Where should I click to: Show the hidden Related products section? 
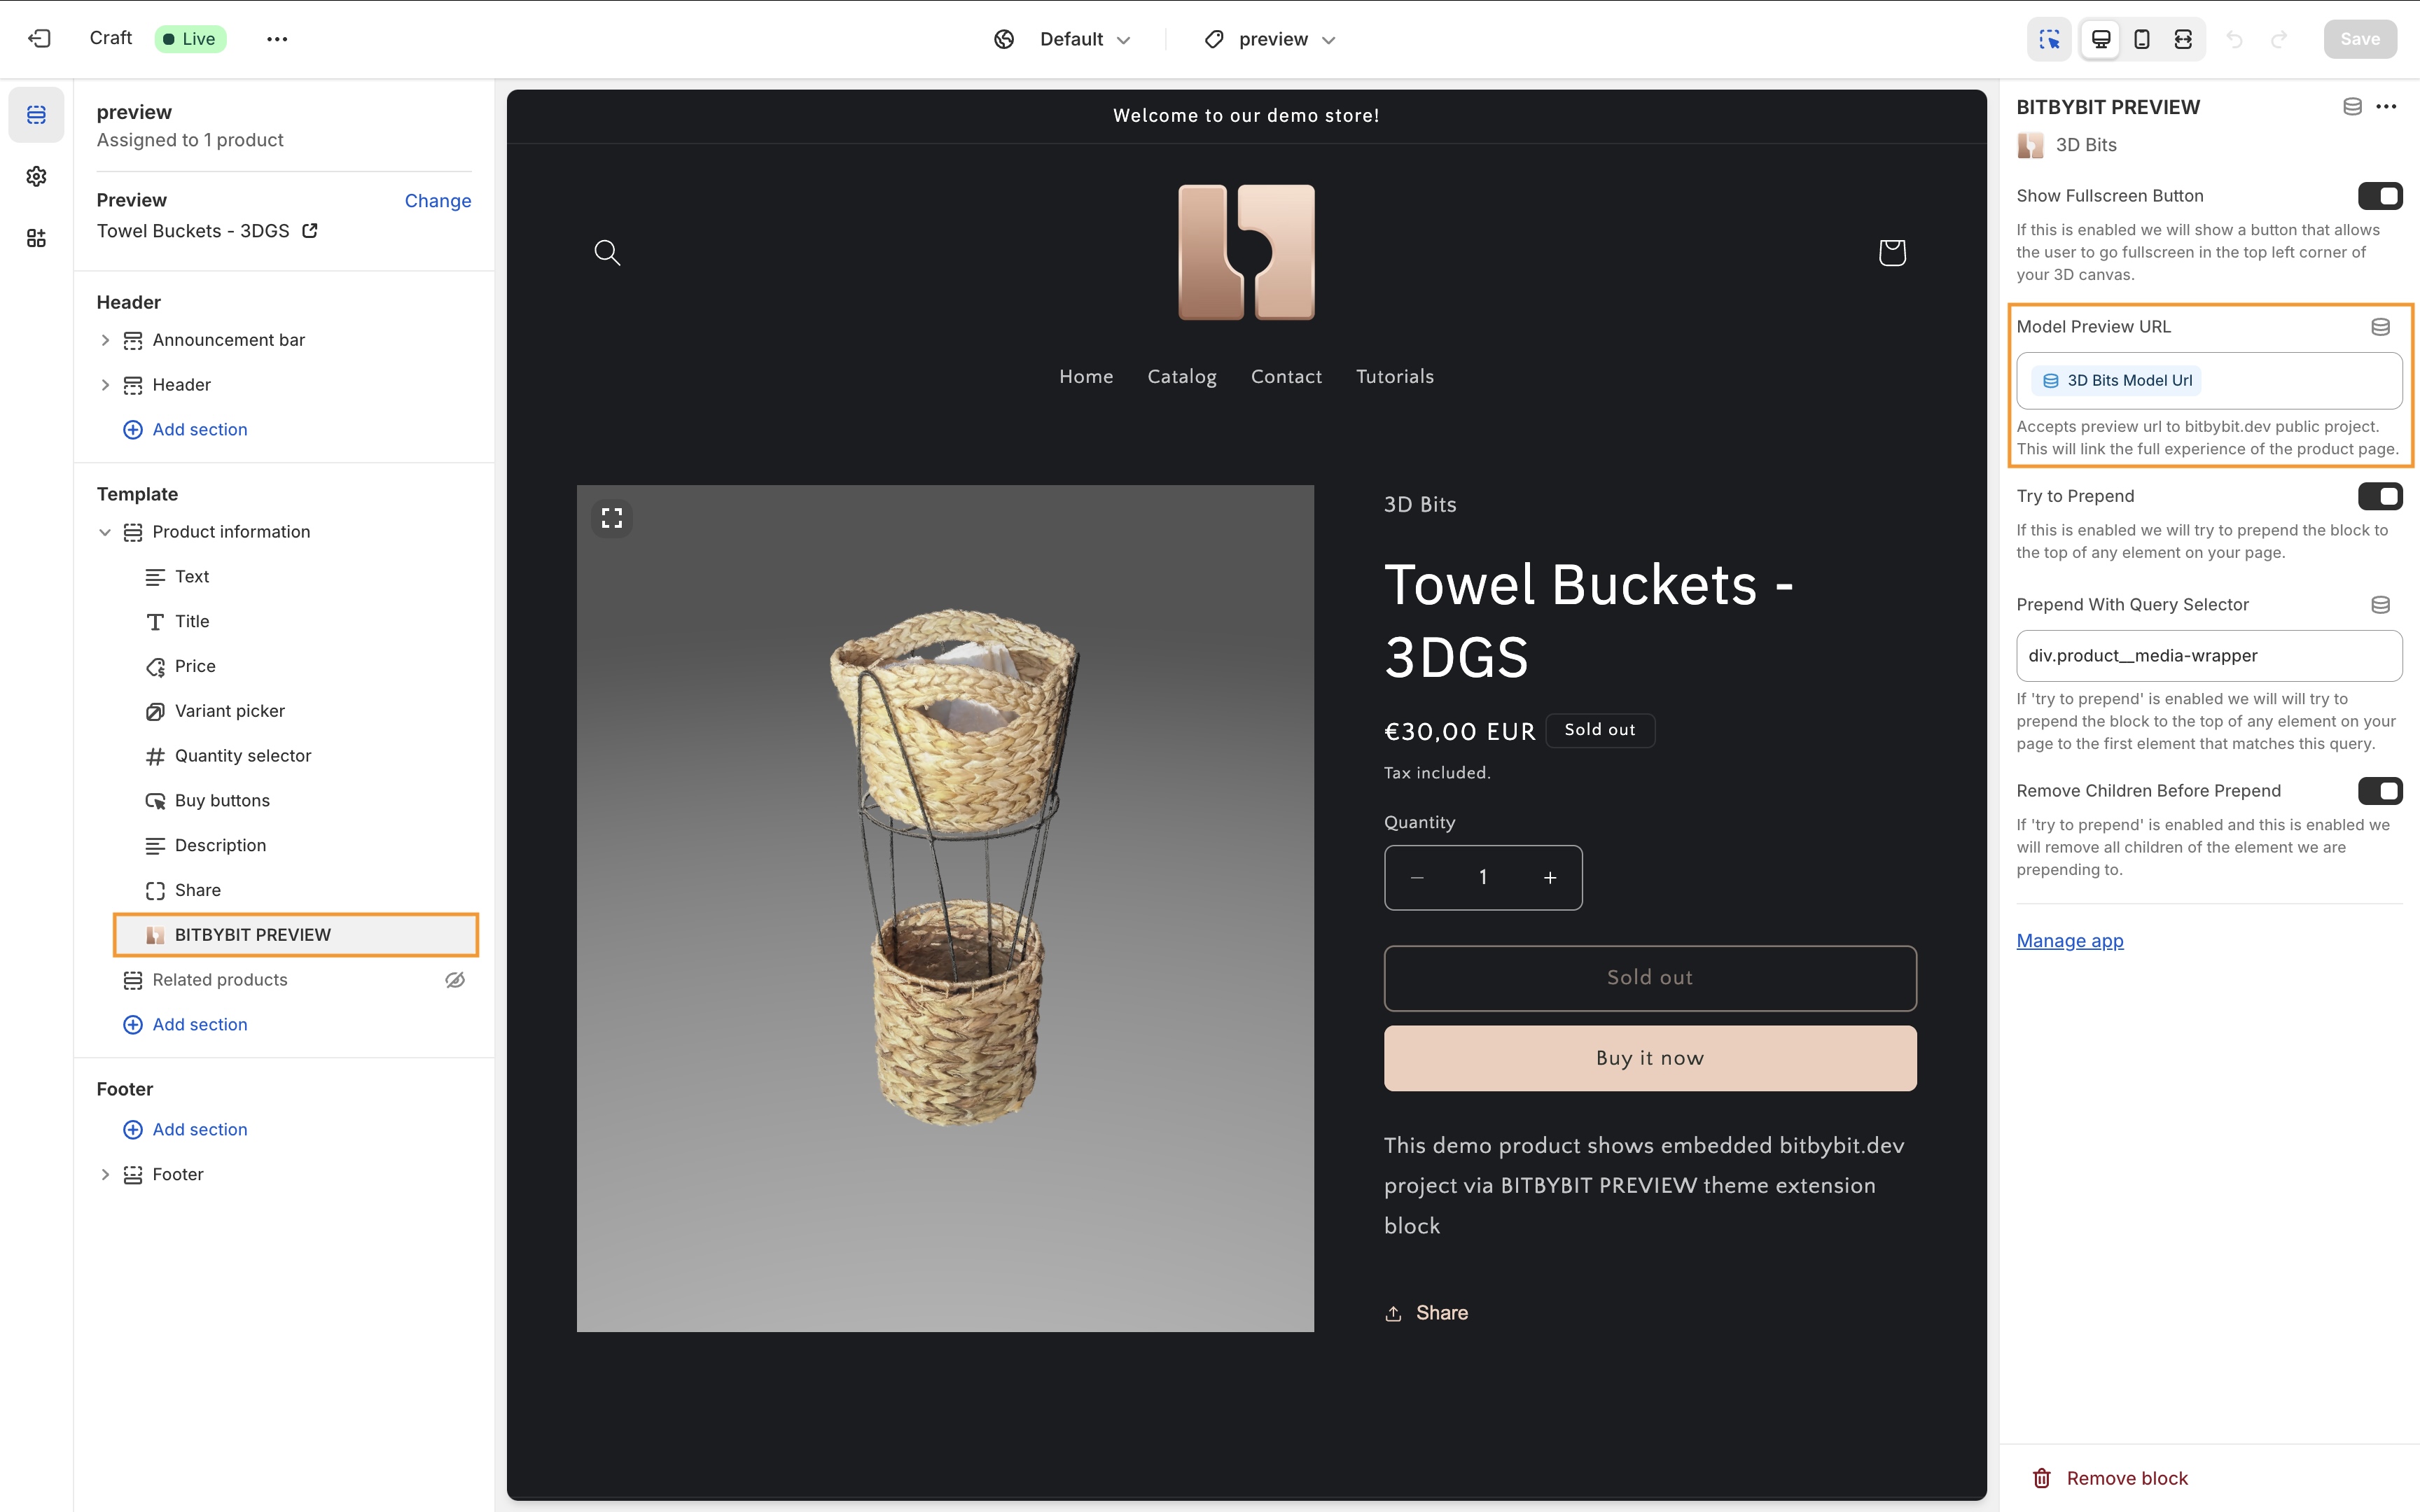point(455,980)
